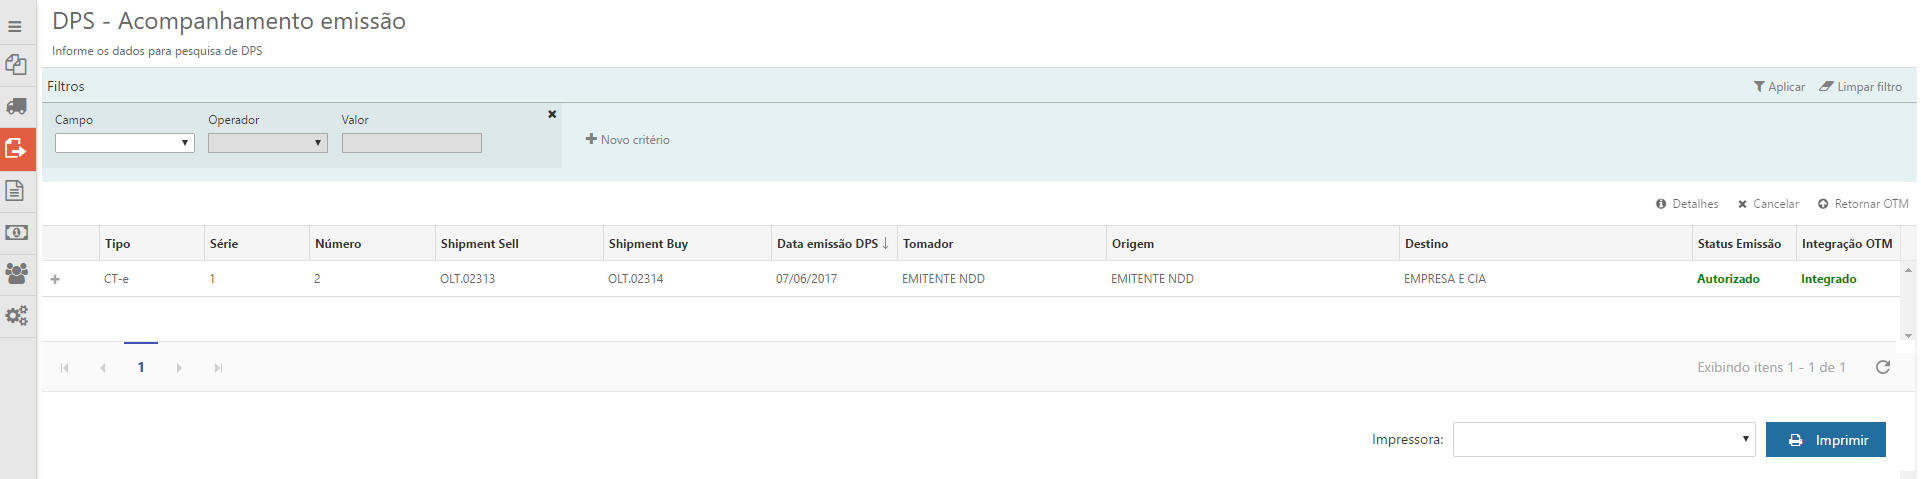This screenshot has height=479, width=1921.
Task: Add Novo critério to filters
Action: tap(628, 140)
